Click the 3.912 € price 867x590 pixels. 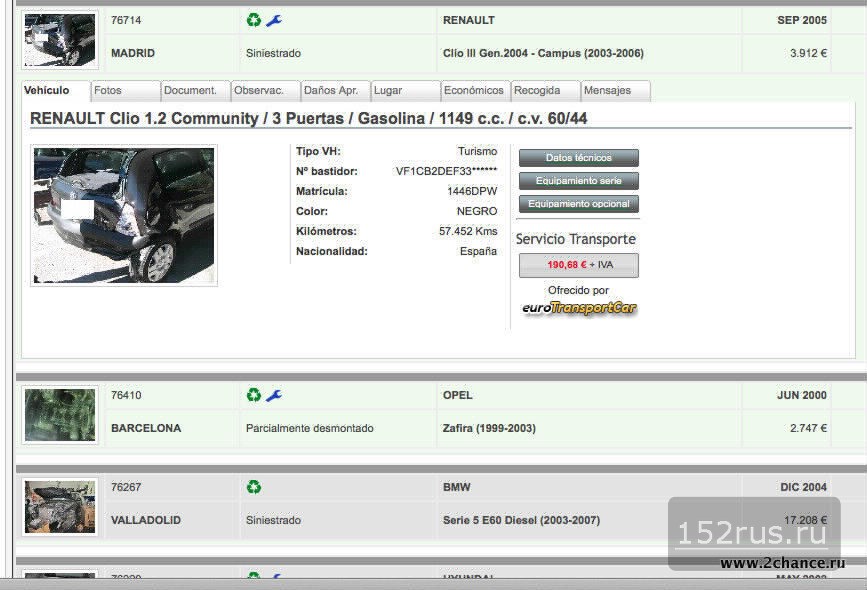tap(808, 53)
